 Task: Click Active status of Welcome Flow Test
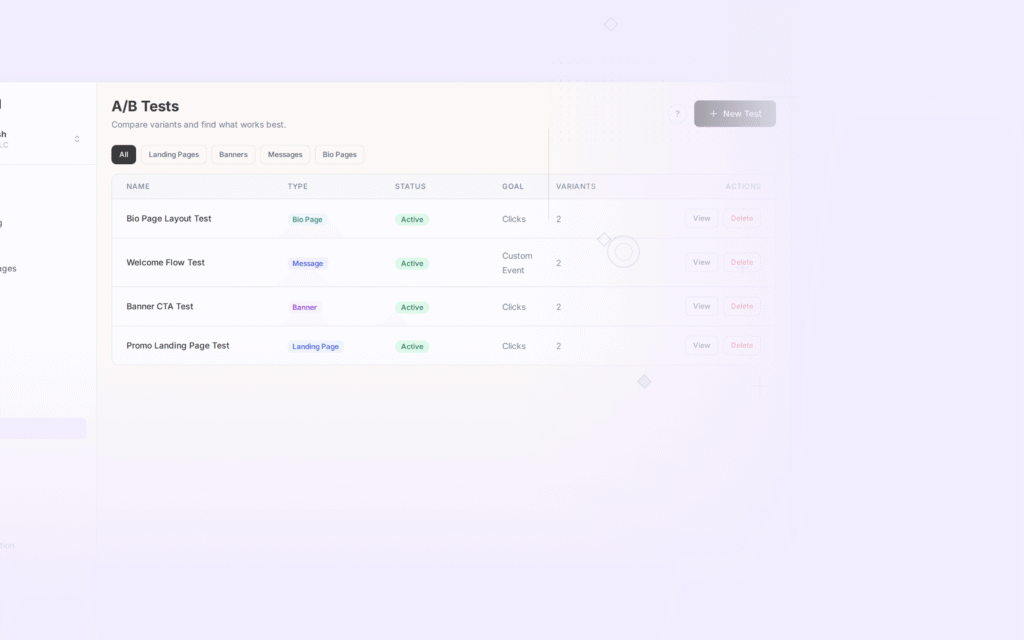click(x=412, y=263)
